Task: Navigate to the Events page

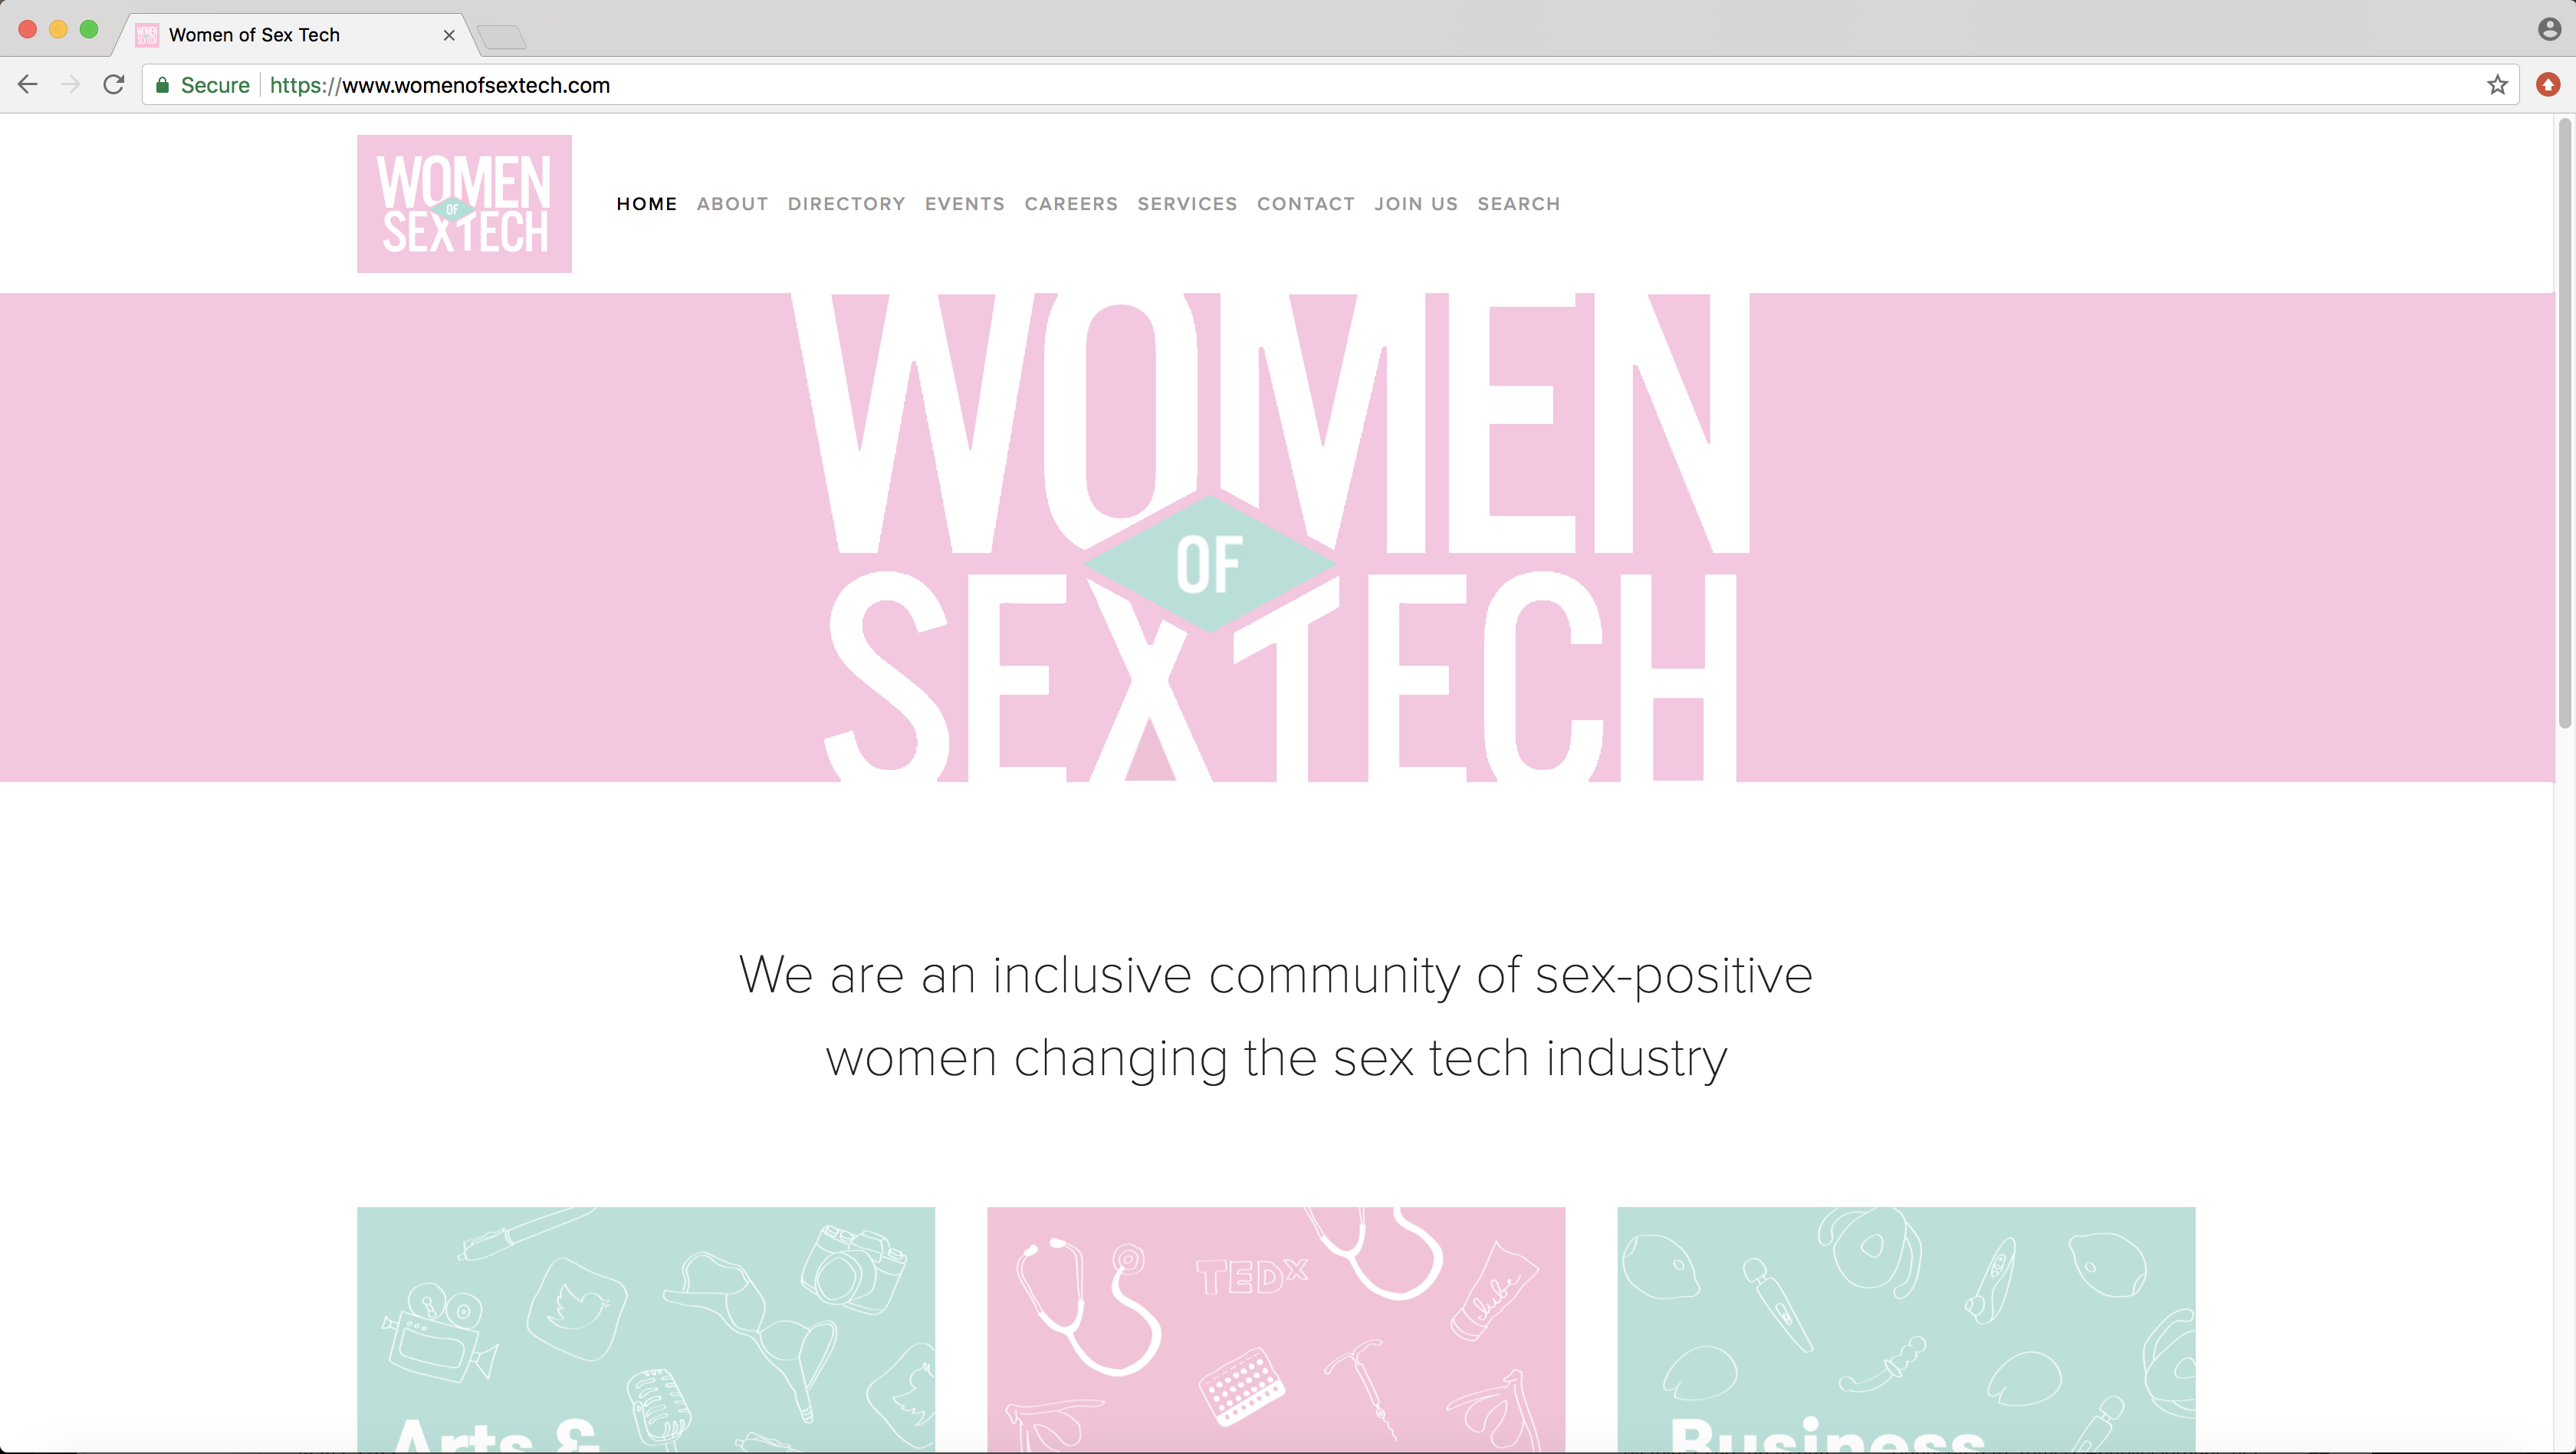Action: (x=964, y=204)
